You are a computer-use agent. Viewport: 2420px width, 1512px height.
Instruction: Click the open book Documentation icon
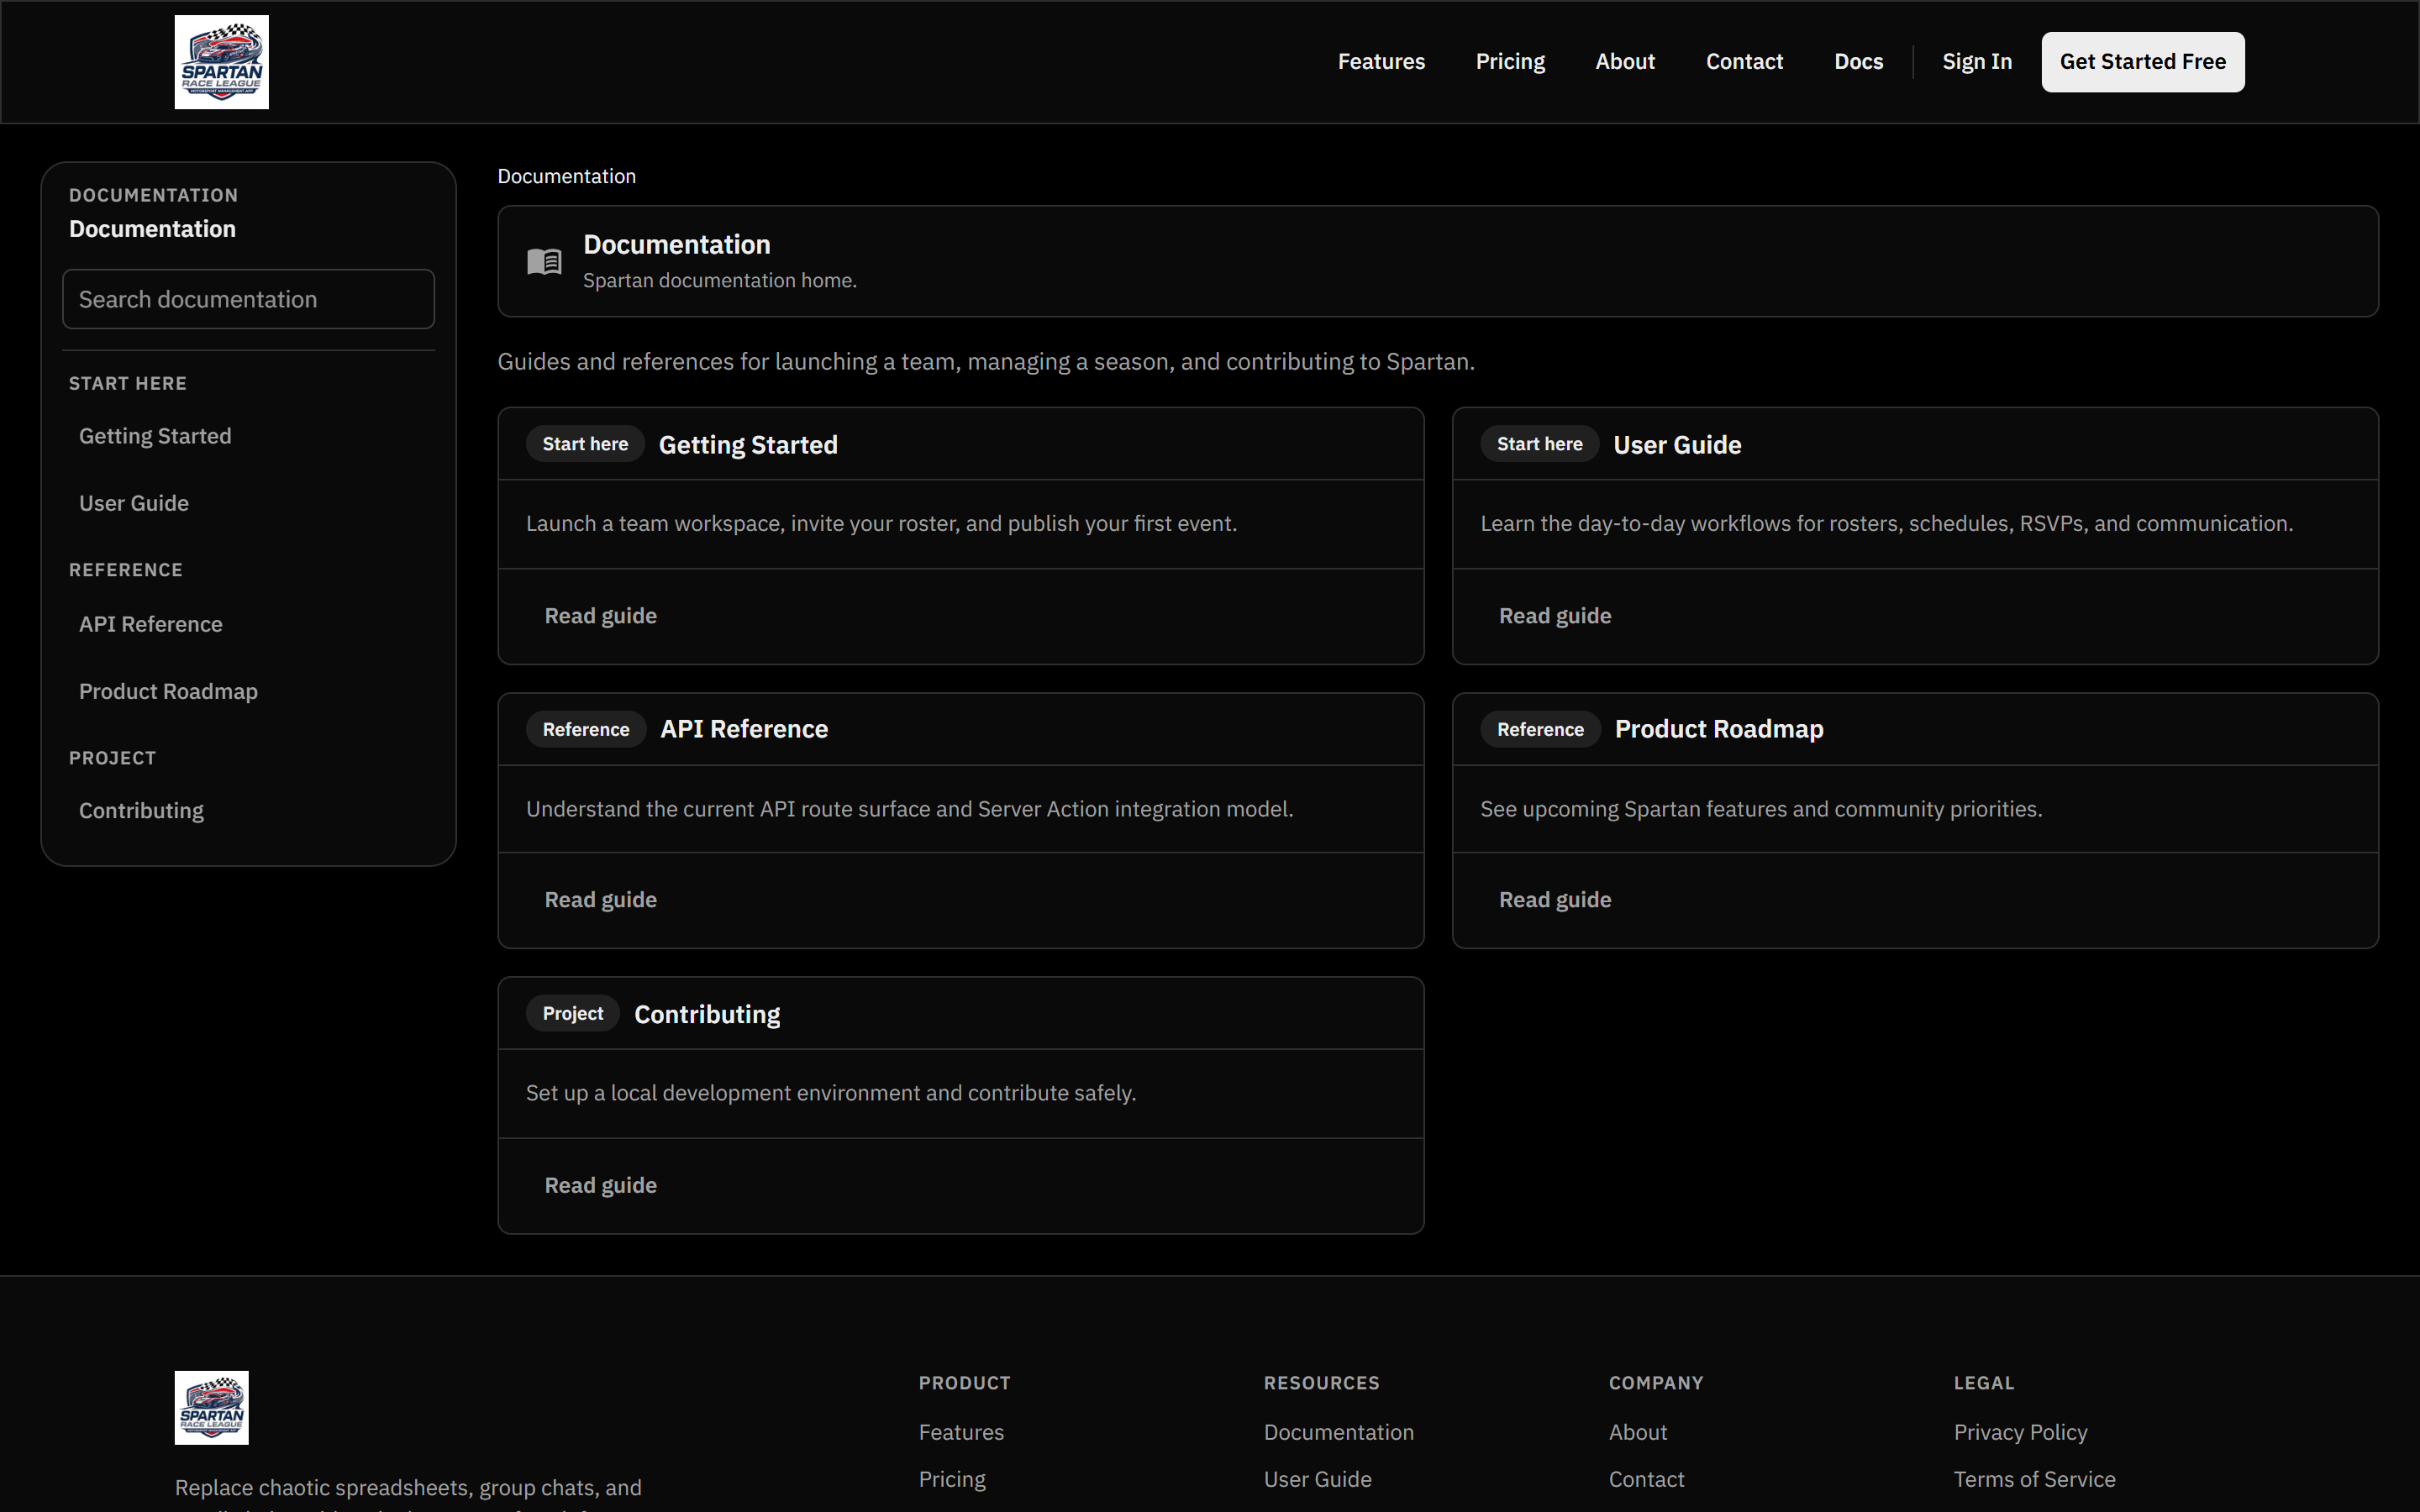pos(544,262)
